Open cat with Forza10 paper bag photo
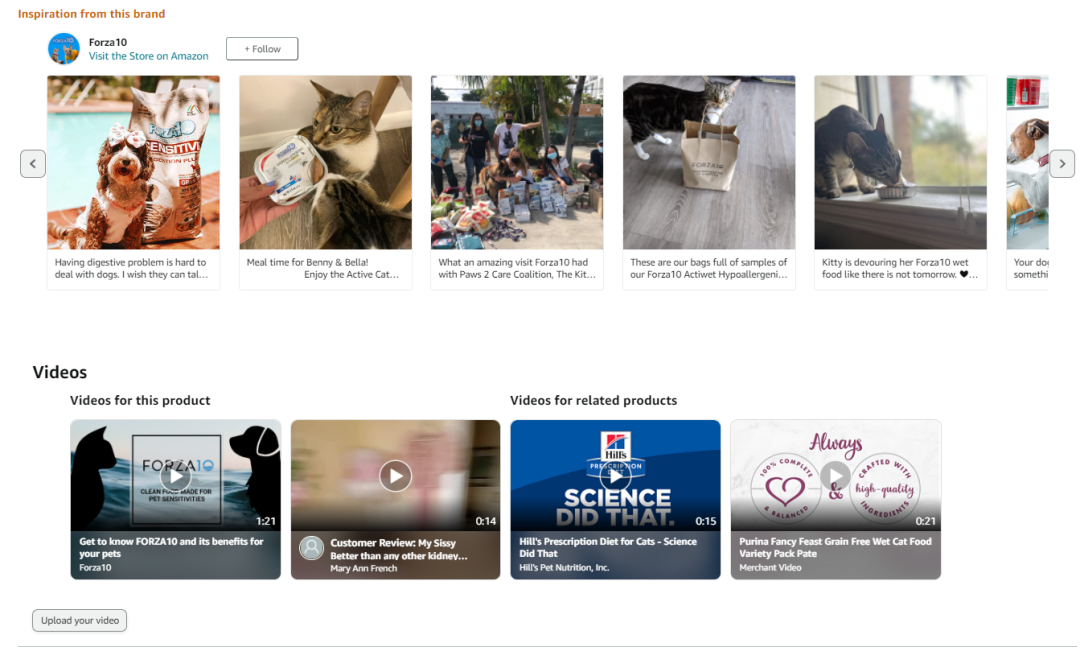This screenshot has width=1080, height=647. (709, 163)
